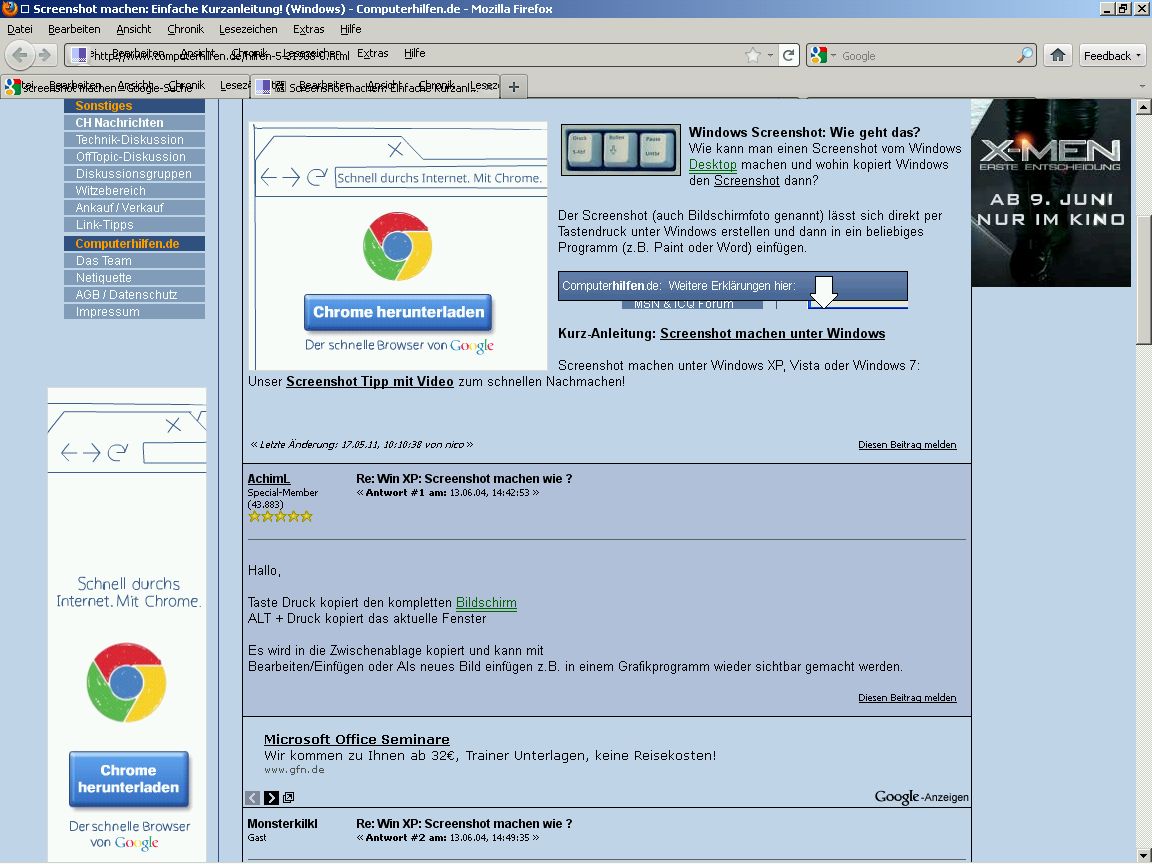The width and height of the screenshot is (1152, 864).
Task: Open AchimL user profile link
Action: [269, 479]
